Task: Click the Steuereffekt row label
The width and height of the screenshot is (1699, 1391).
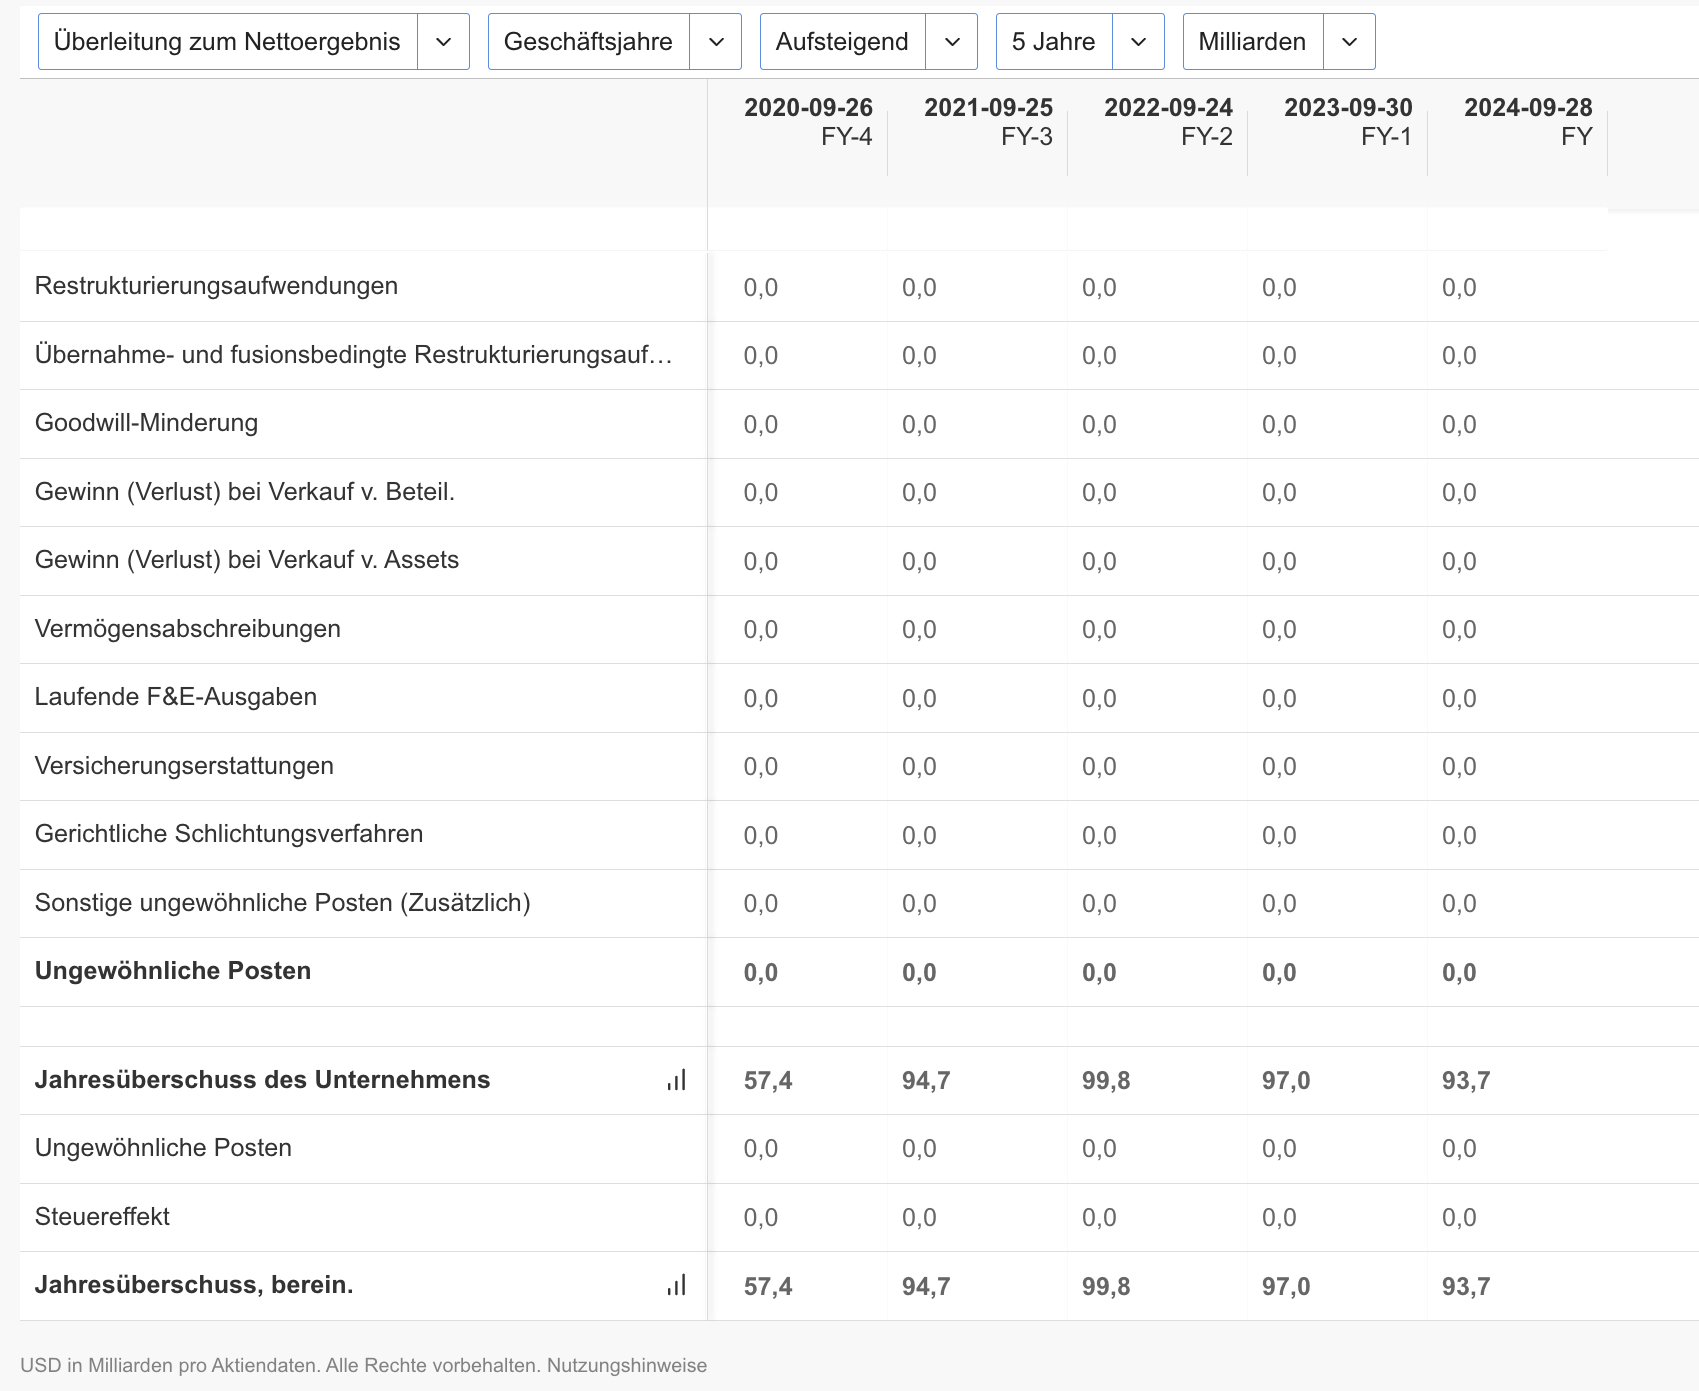Action: click(102, 1217)
